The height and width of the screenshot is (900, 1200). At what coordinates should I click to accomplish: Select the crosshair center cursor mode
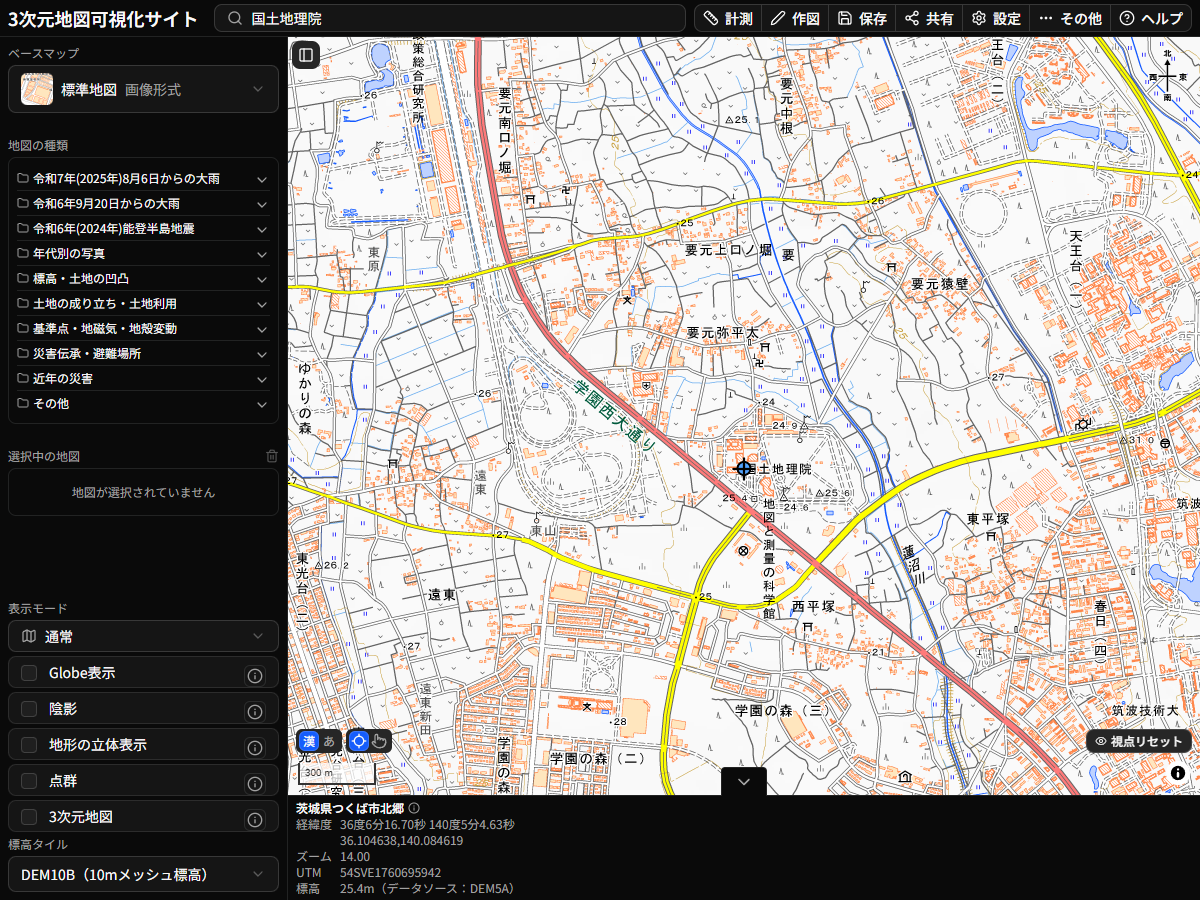tap(359, 741)
